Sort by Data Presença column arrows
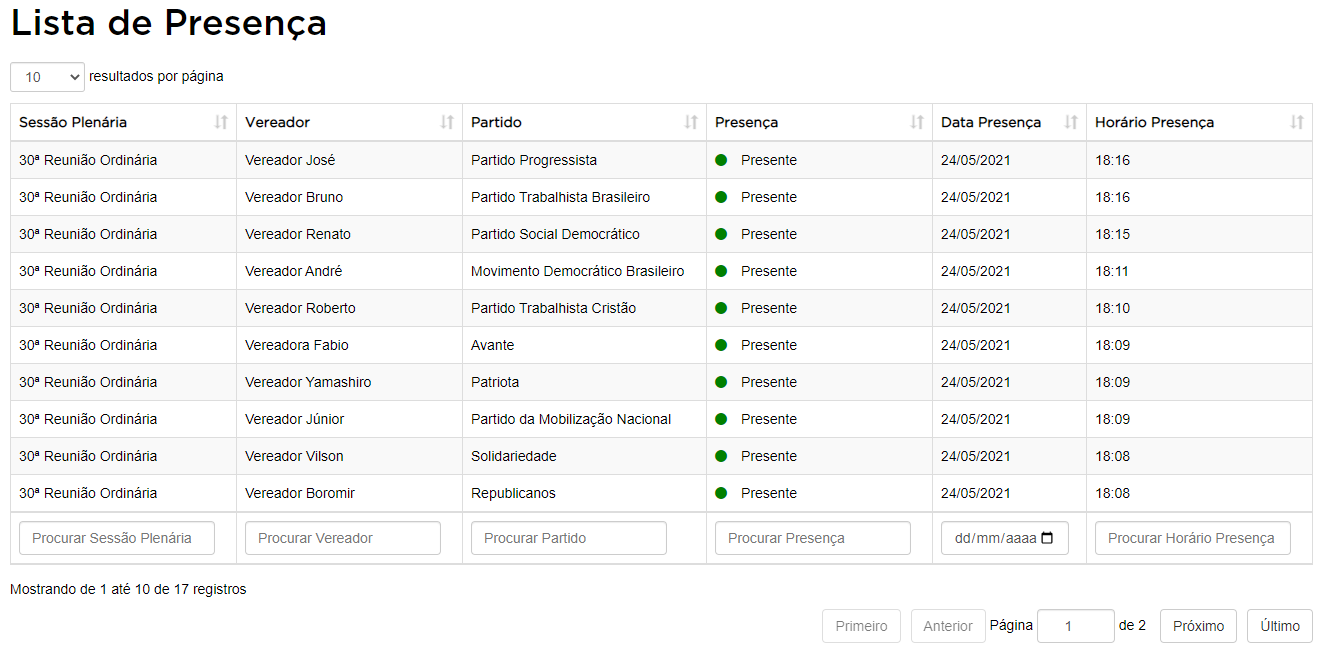 (1071, 122)
